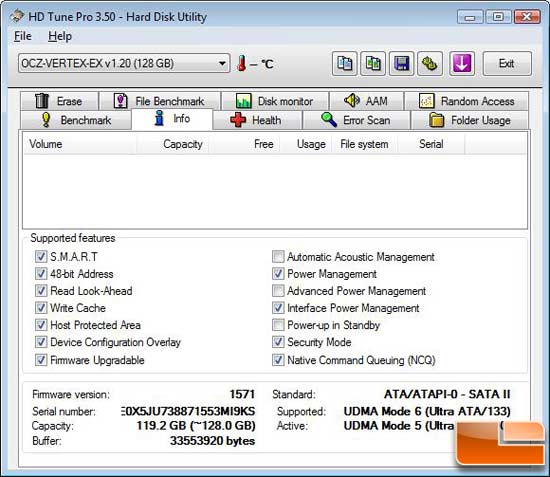
Task: Click the Exit button
Action: 507,64
